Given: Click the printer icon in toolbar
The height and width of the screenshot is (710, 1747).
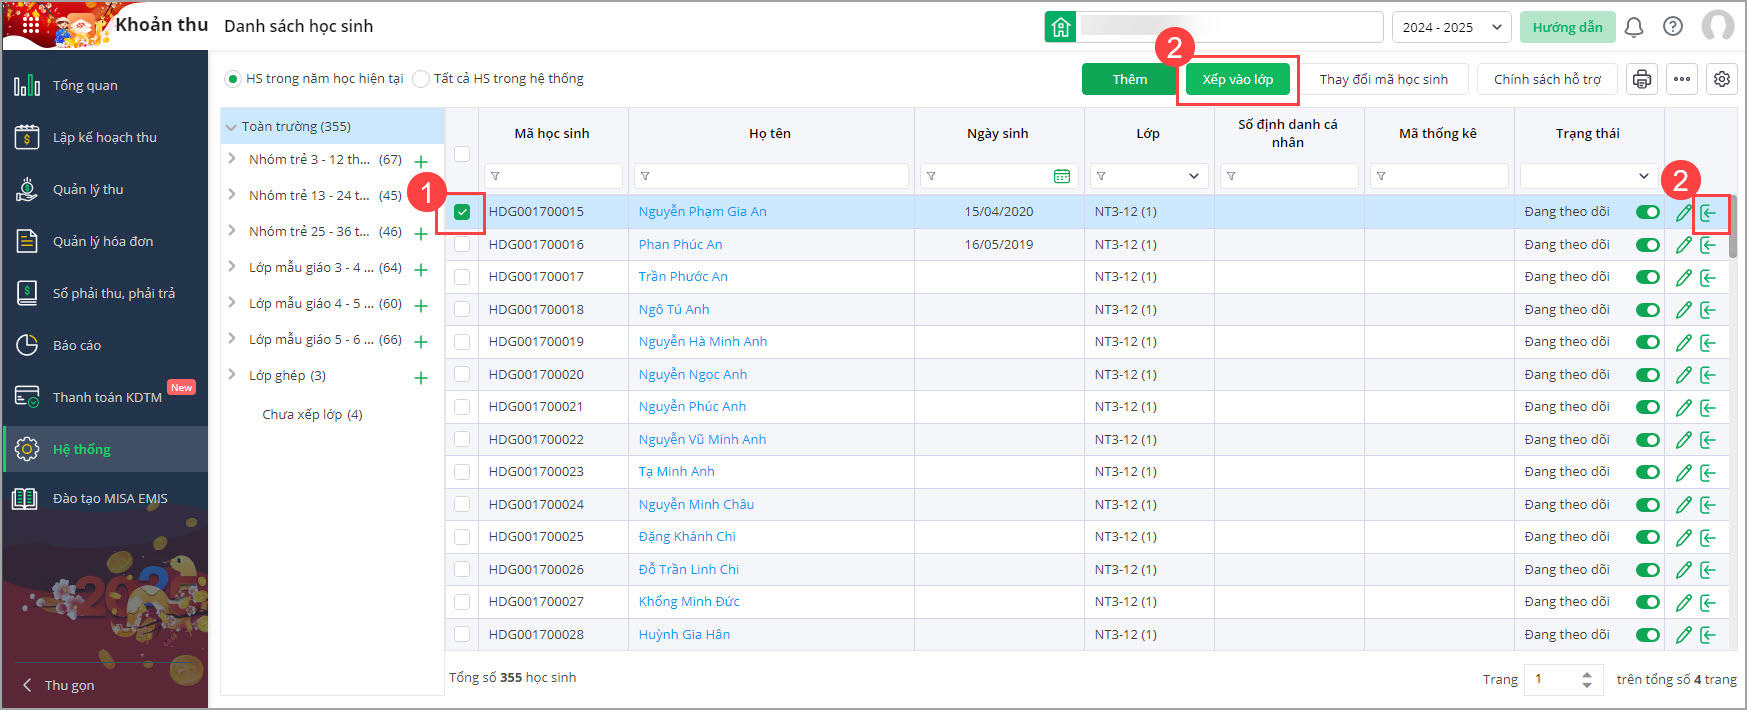Looking at the screenshot, I should click(x=1641, y=79).
